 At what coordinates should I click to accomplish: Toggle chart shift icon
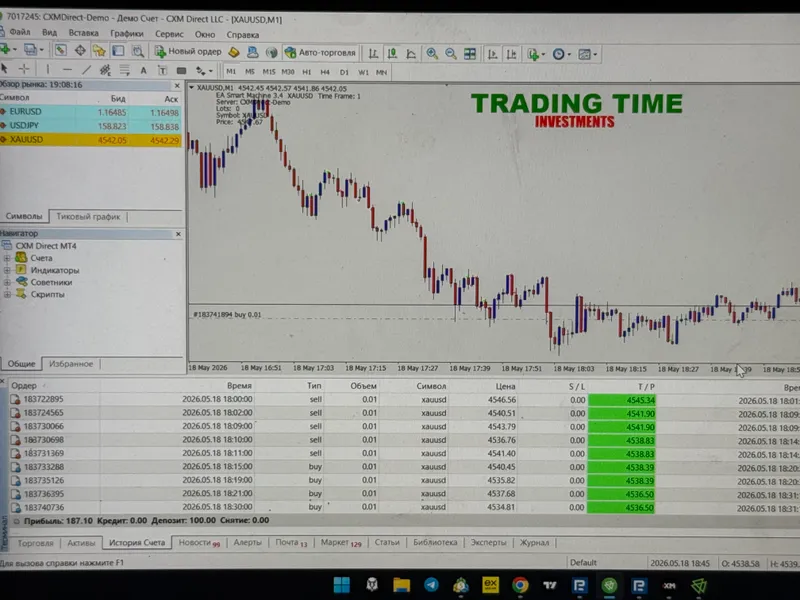point(511,54)
